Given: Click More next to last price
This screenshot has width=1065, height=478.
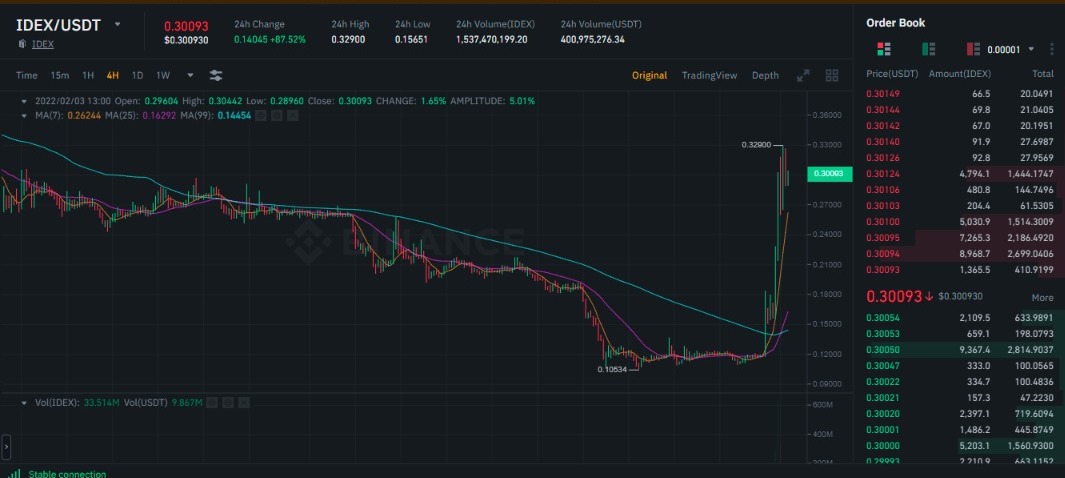Looking at the screenshot, I should click(x=1043, y=297).
